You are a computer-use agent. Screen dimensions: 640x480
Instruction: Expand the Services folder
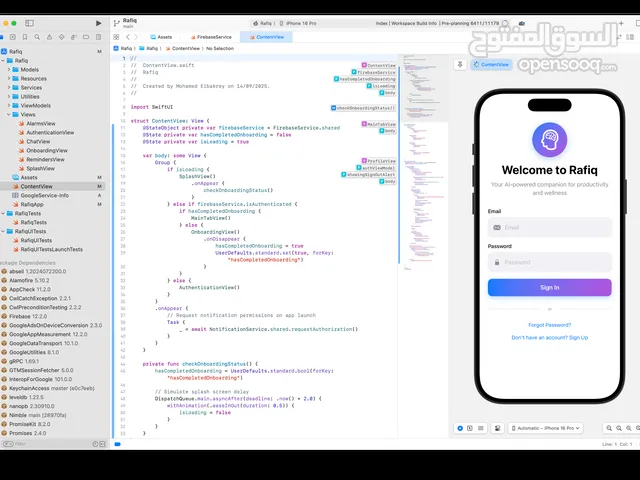(x=9, y=87)
